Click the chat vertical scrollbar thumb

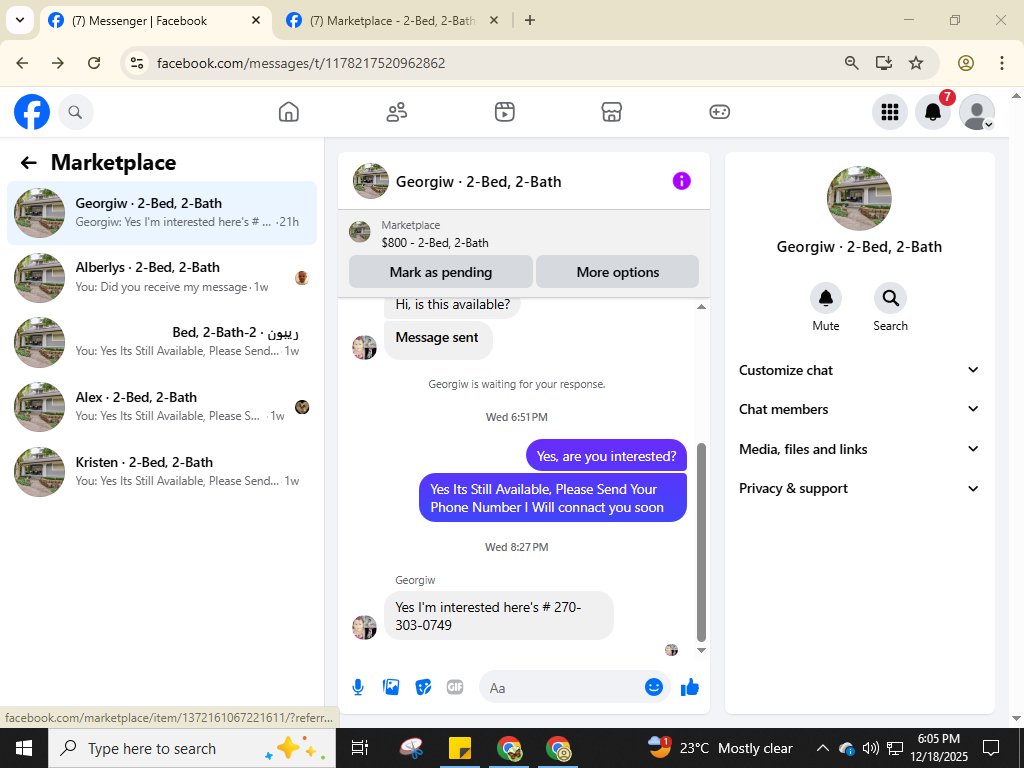[701, 542]
